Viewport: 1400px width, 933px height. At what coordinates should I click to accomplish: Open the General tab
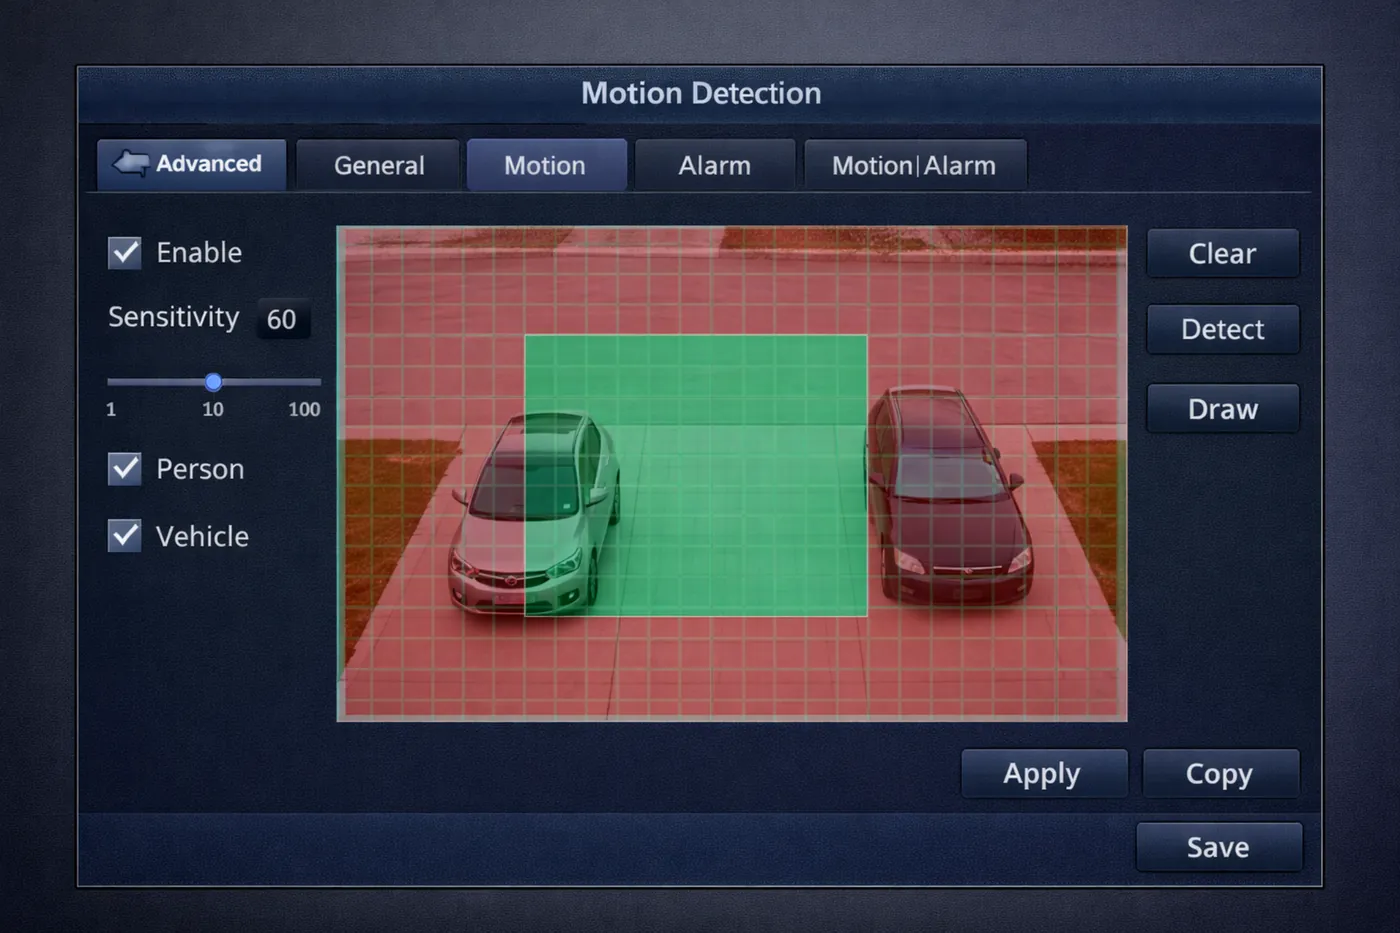pyautogui.click(x=379, y=165)
